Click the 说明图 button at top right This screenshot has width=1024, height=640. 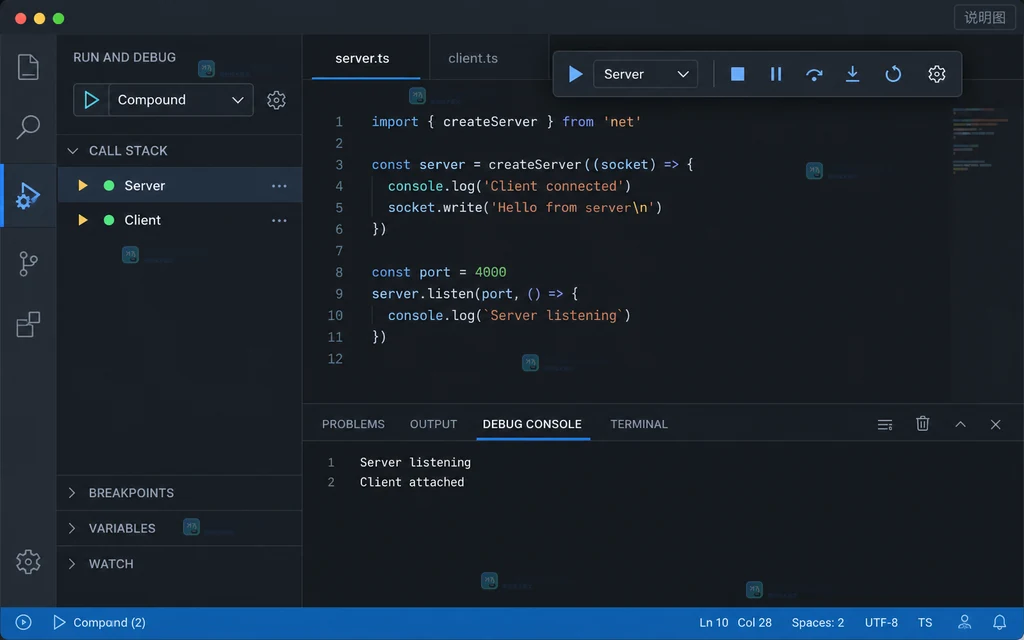point(985,18)
